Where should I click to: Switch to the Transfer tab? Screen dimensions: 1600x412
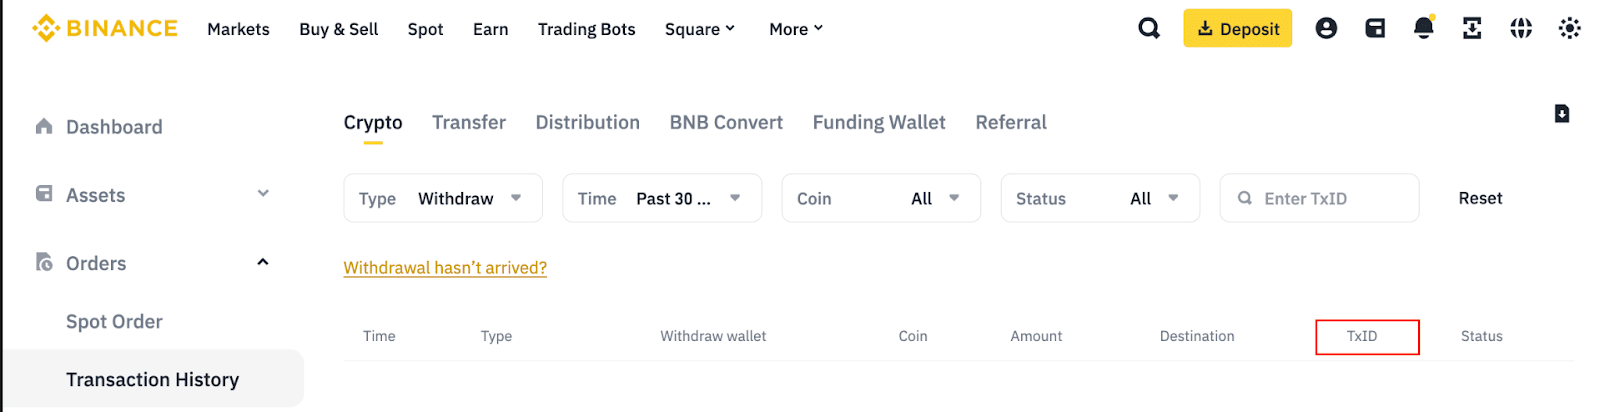tap(469, 122)
